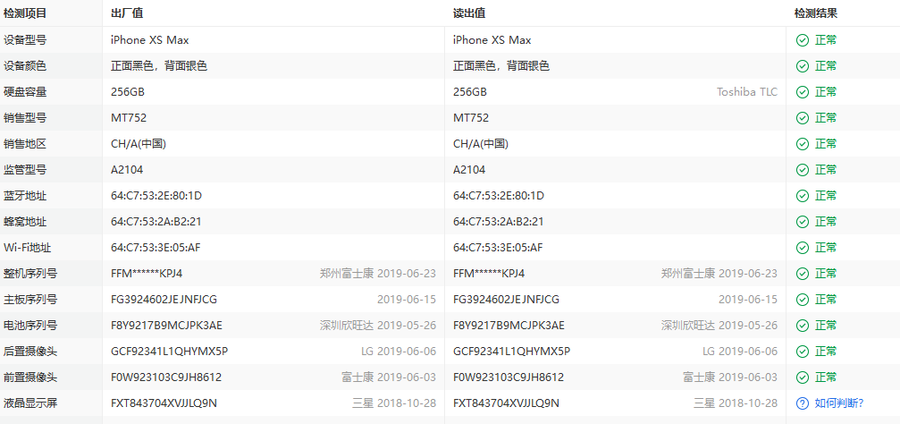Click read 三星 2018-10-28 note
Screen dimensions: 900x424
(736, 403)
